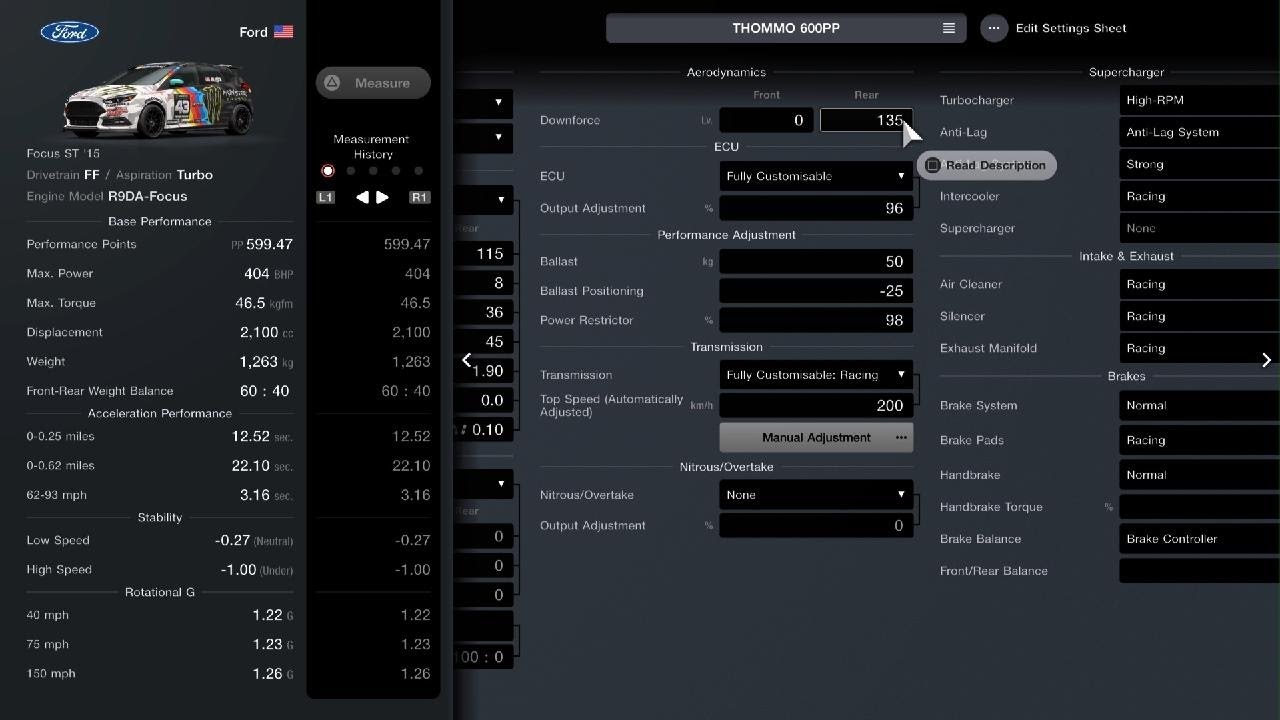Select the first measurement history dot

click(327, 171)
